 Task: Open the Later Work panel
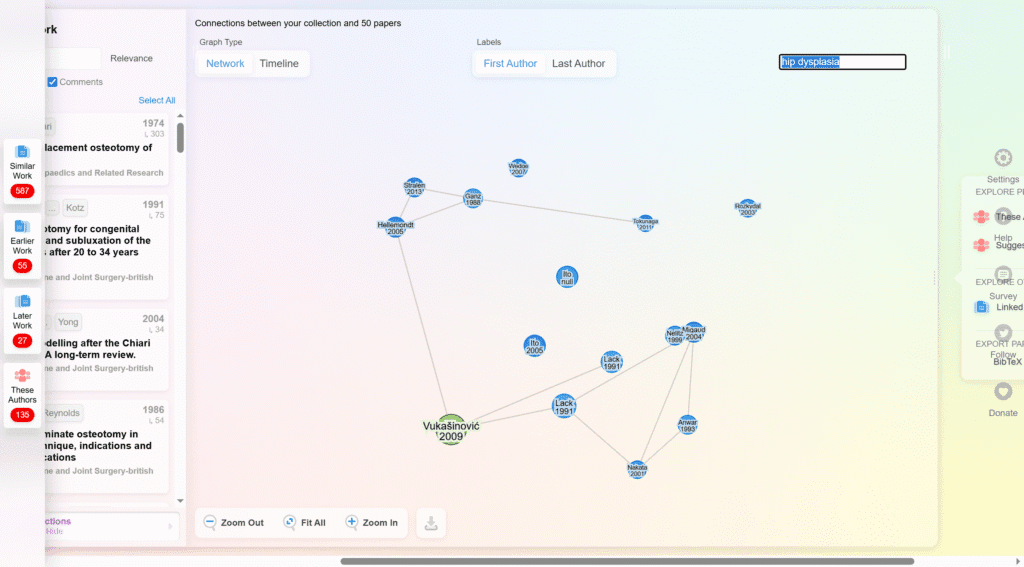tap(22, 319)
